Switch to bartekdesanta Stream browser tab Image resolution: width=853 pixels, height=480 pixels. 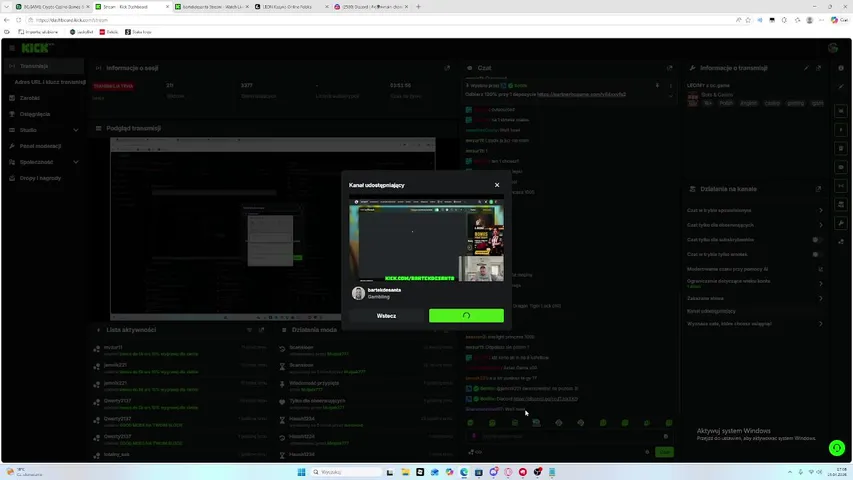(211, 7)
